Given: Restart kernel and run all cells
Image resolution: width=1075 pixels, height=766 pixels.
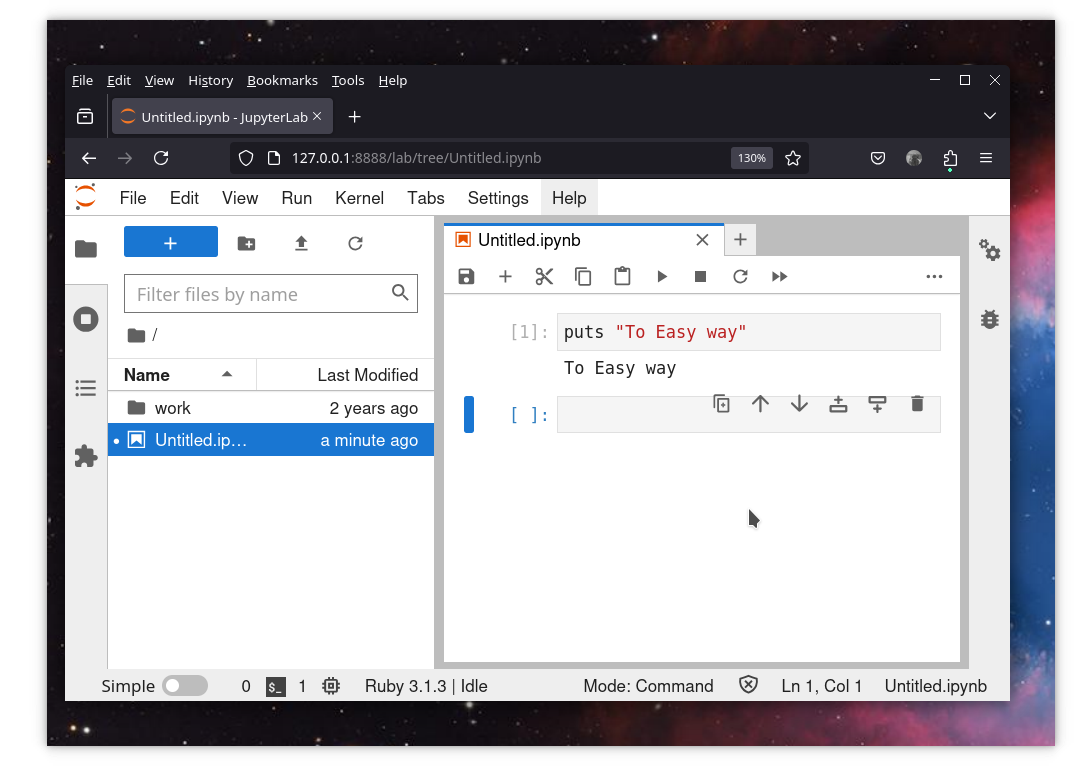Looking at the screenshot, I should click(x=780, y=277).
